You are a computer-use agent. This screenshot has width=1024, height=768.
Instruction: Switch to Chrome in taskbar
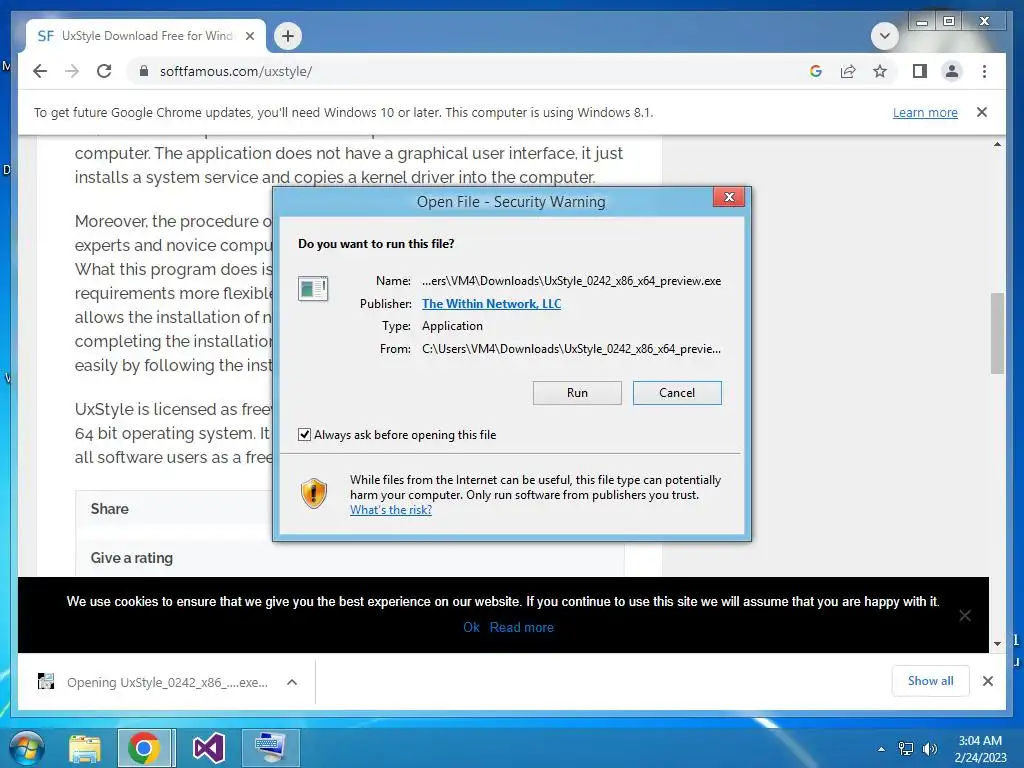coord(146,748)
